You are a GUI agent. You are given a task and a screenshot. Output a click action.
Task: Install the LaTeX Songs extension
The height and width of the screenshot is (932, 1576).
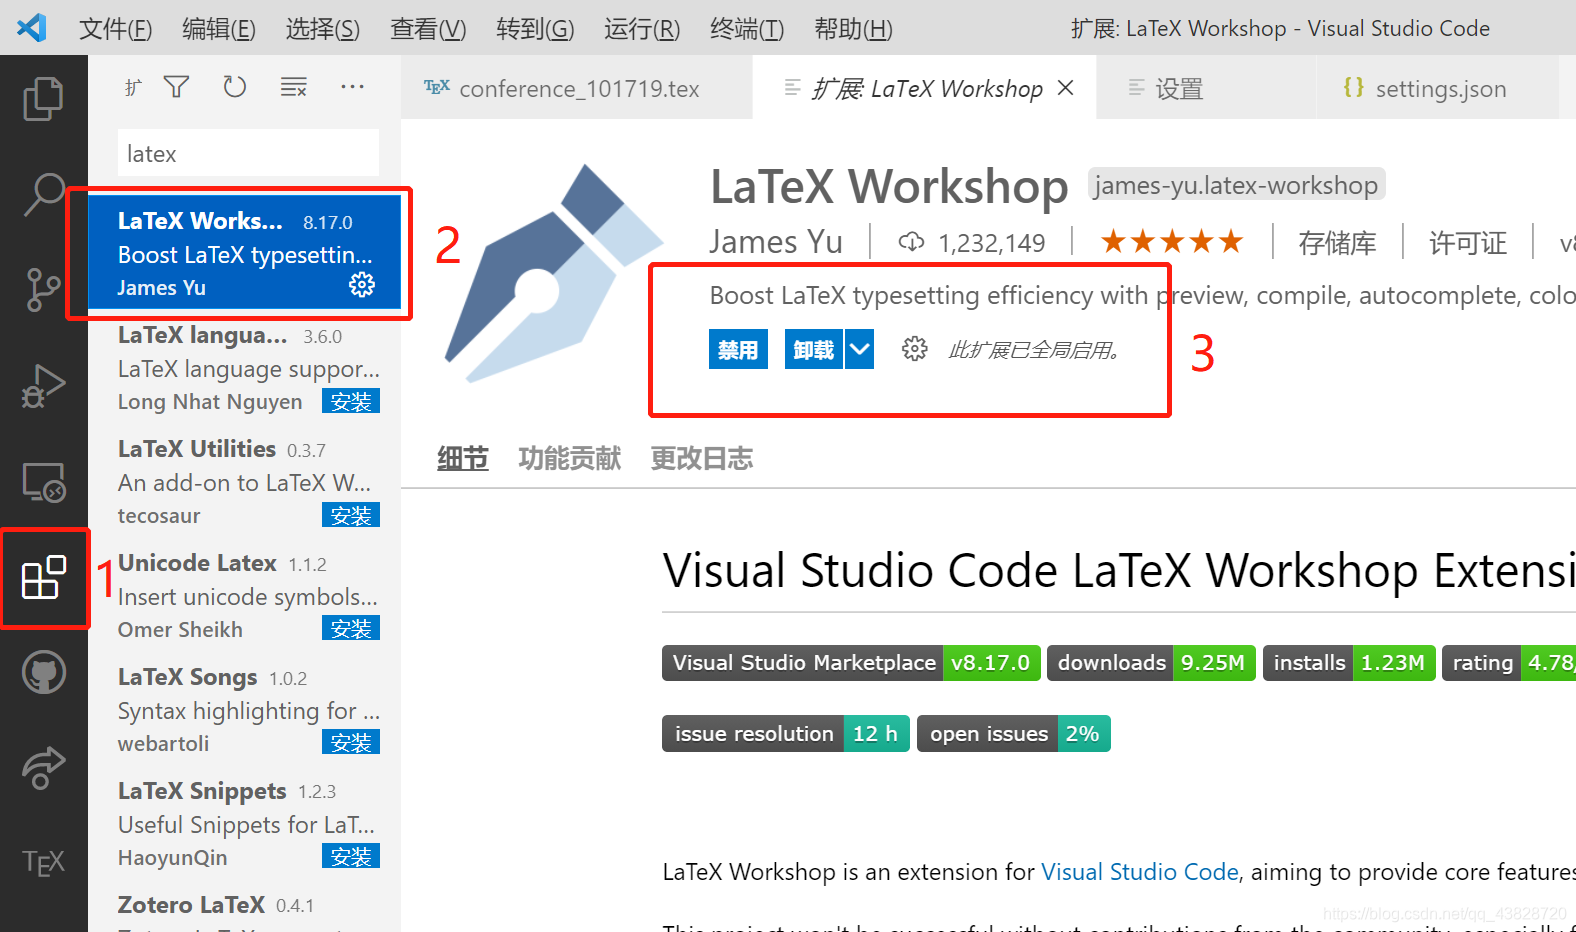(351, 742)
